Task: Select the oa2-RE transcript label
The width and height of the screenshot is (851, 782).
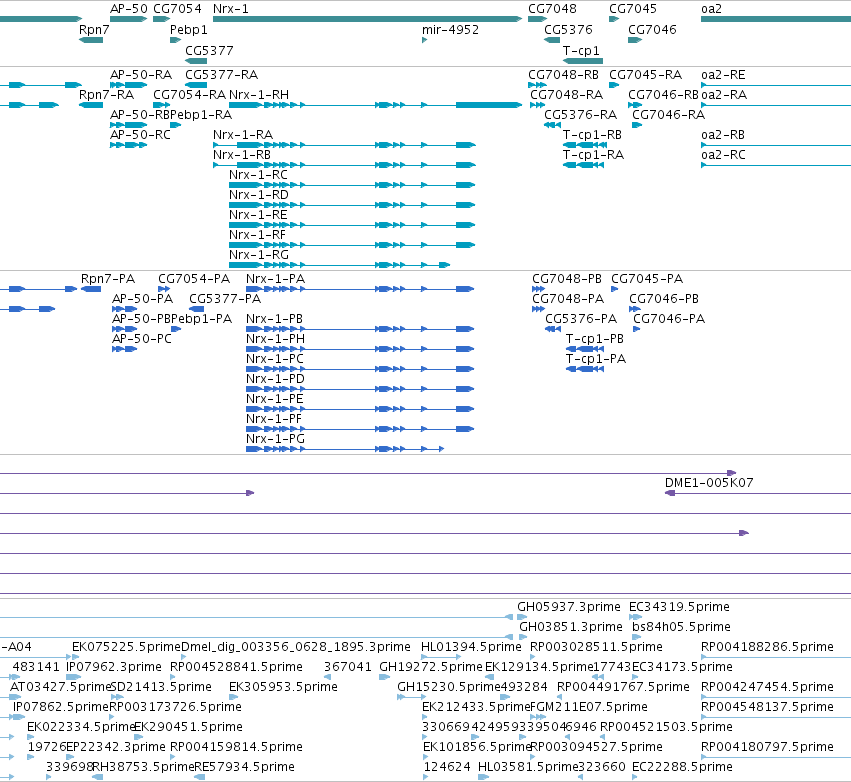Action: (723, 74)
